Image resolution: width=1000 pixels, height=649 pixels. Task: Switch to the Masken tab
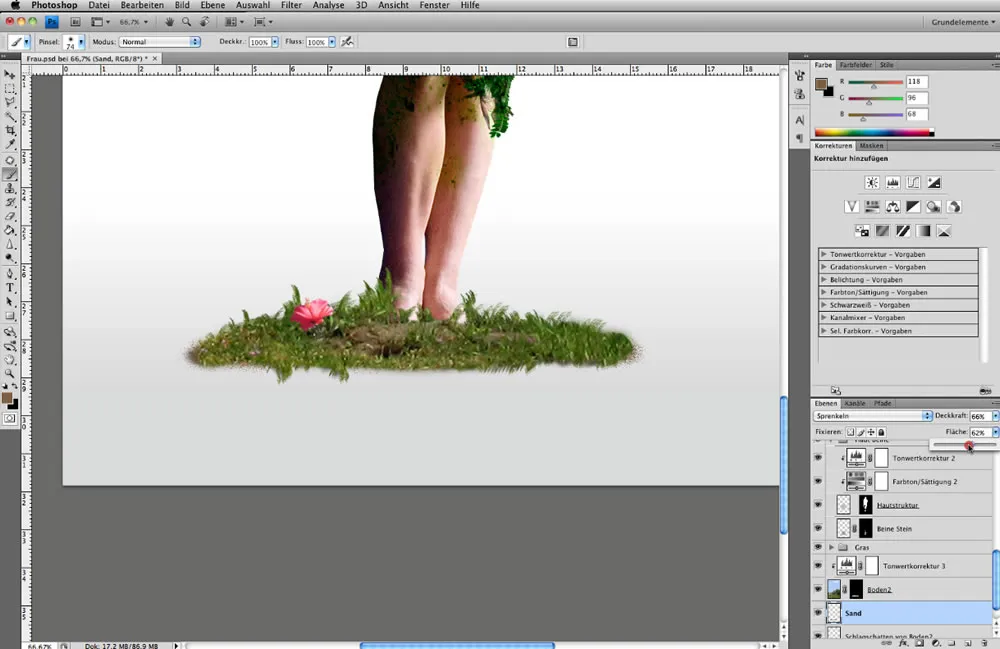[872, 145]
